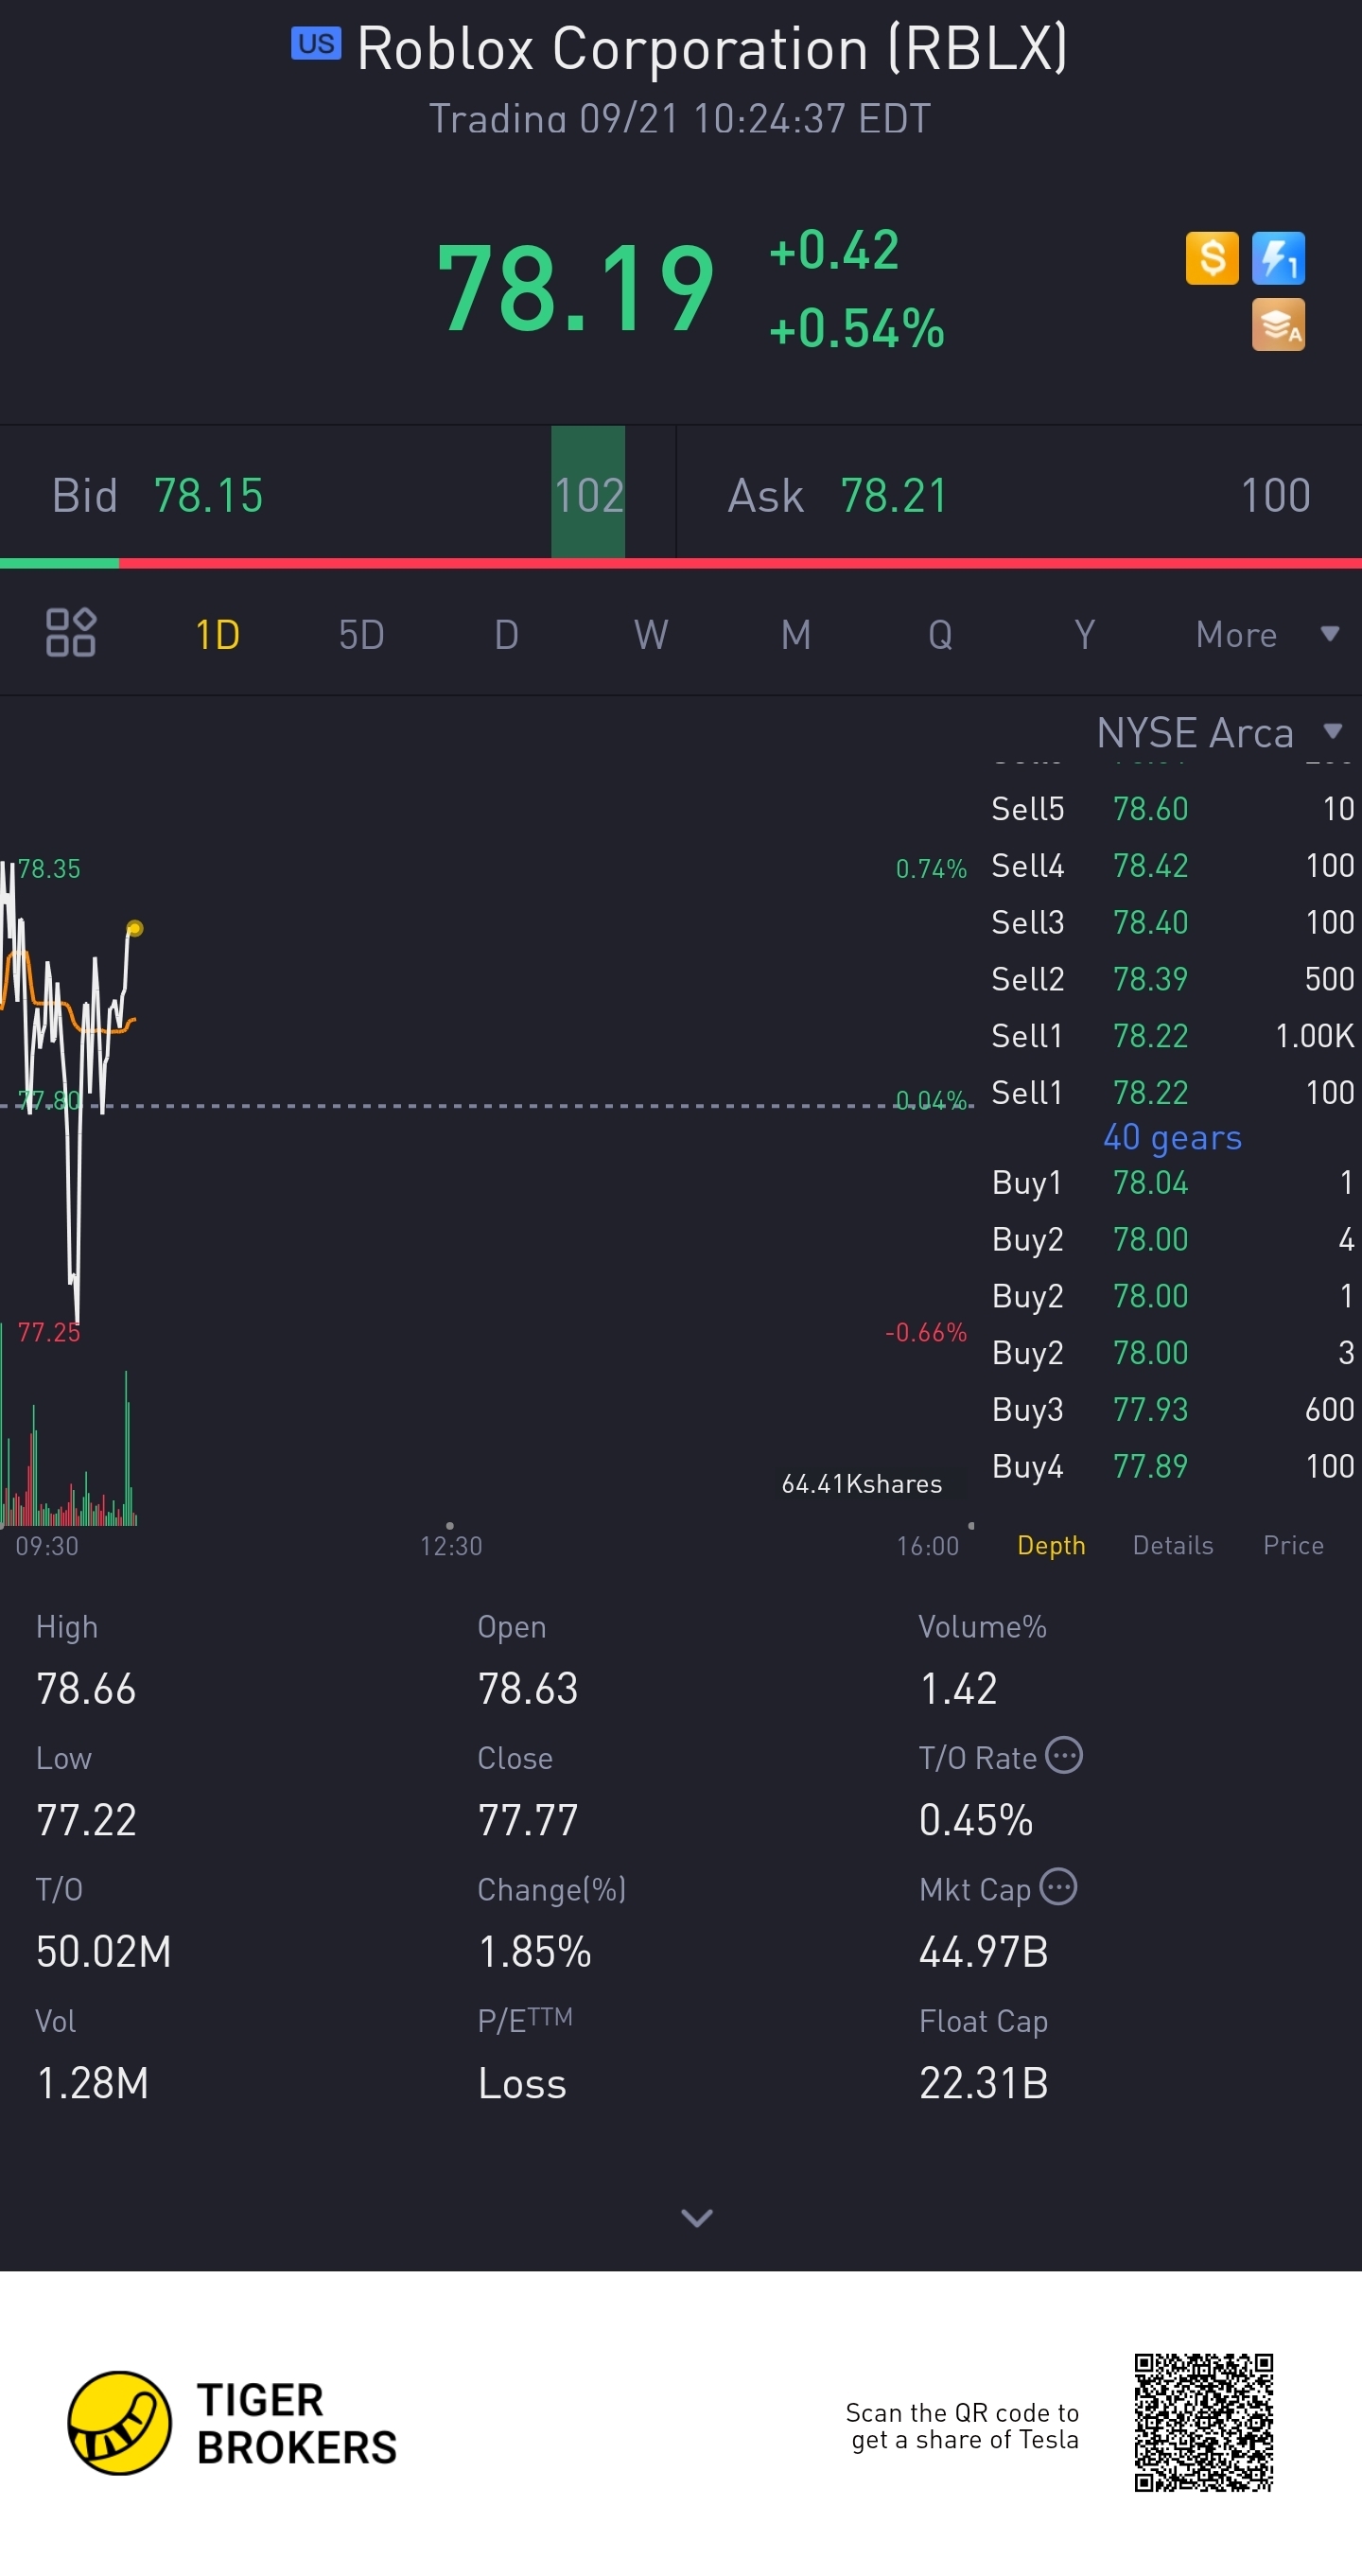Tap the T/O Rate value 0.45%
The width and height of the screenshot is (1362, 2576).
(x=975, y=1820)
